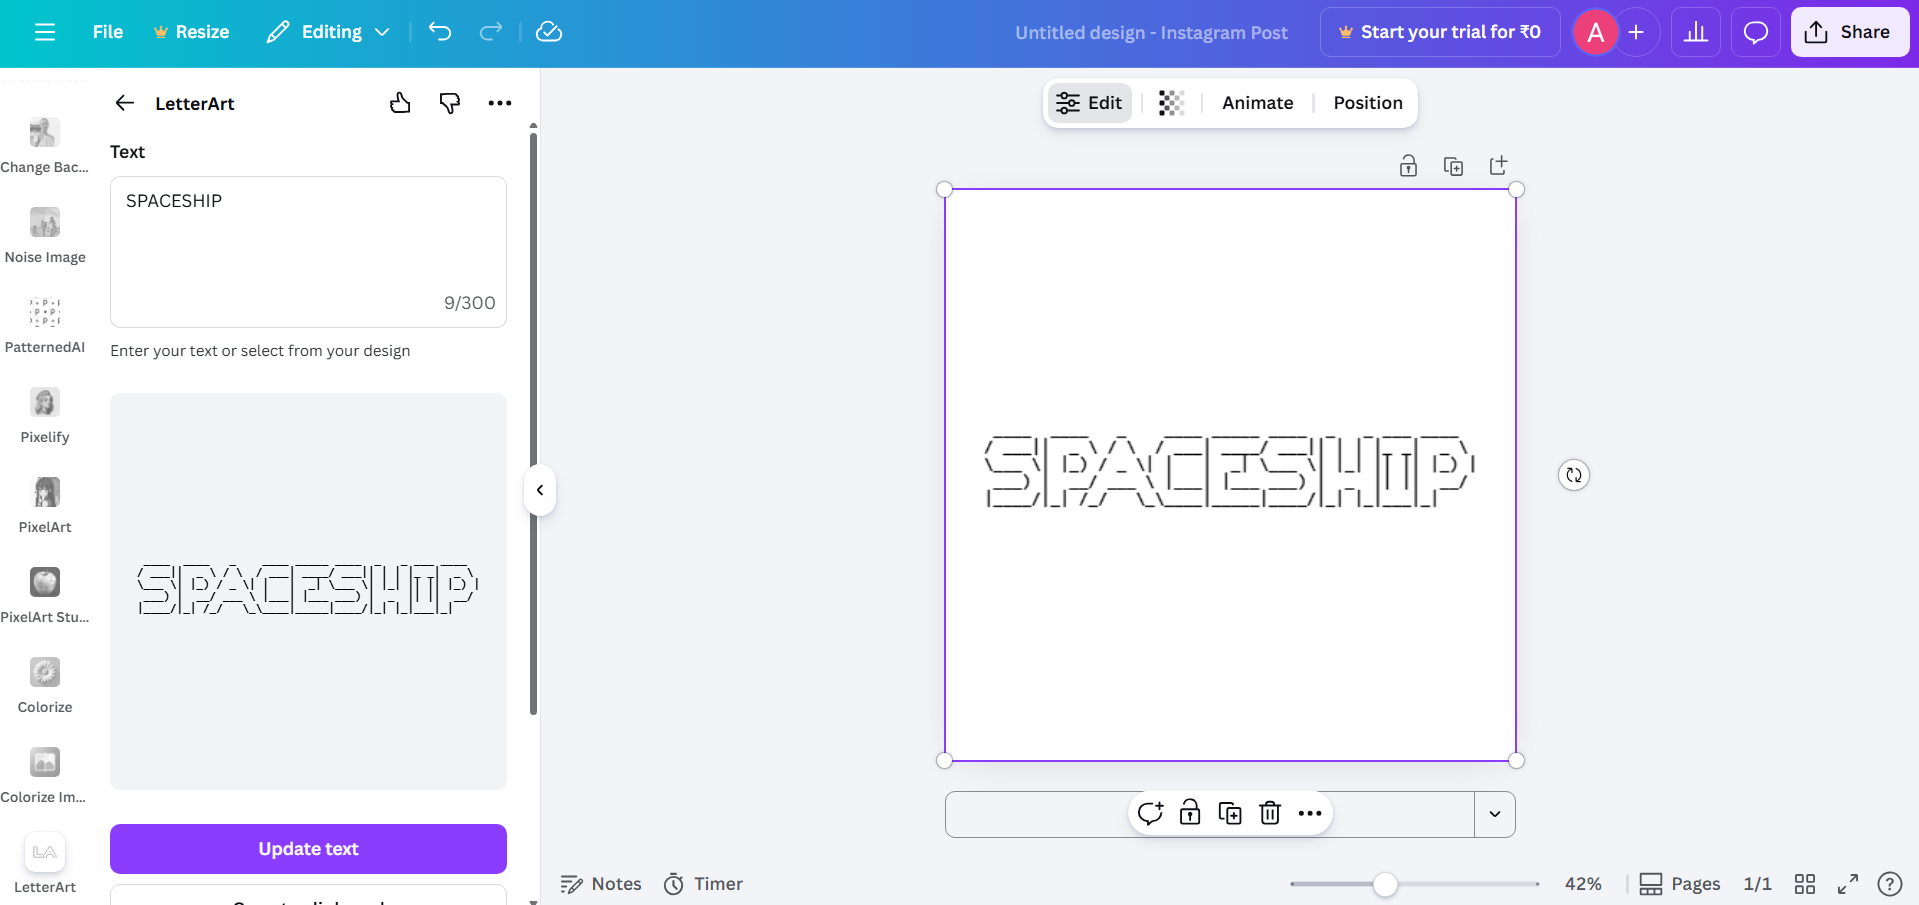Start your trial for ₹0
The height and width of the screenshot is (905, 1919).
coord(1440,32)
